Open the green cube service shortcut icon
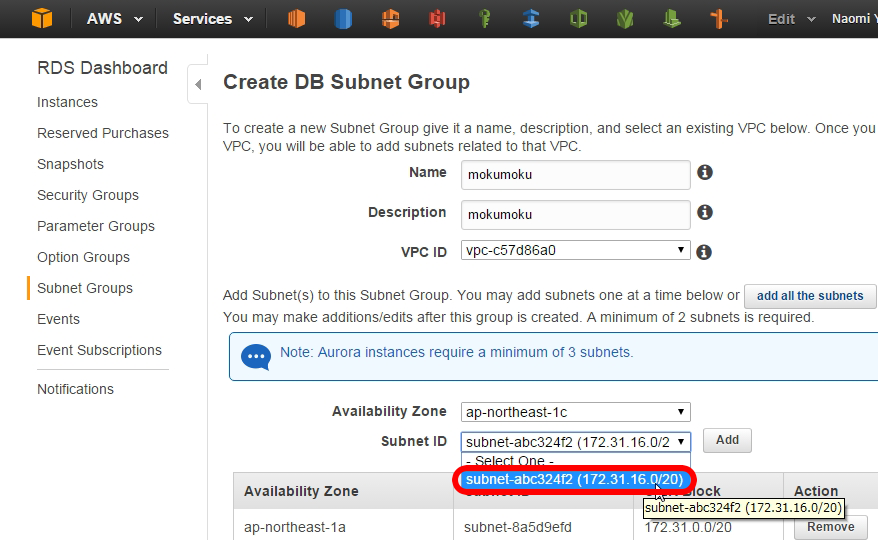Image resolution: width=878 pixels, height=540 pixels. pos(578,19)
